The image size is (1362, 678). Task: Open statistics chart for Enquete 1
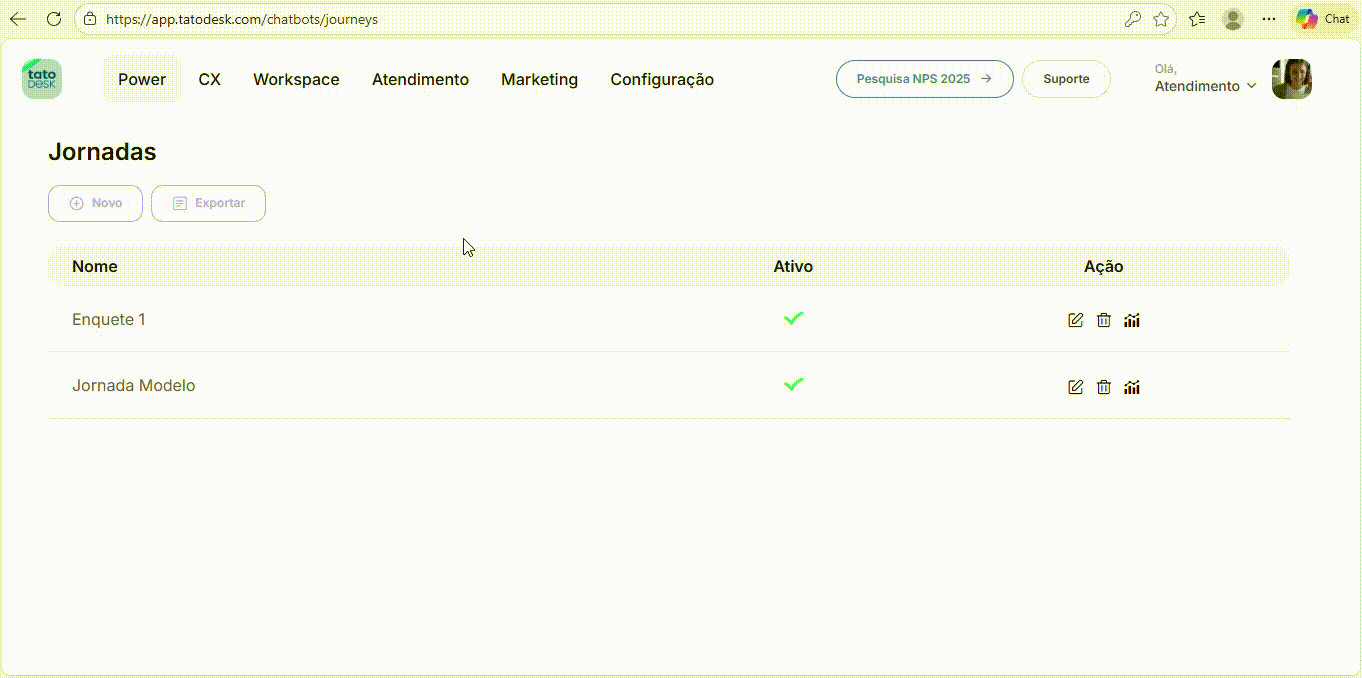[1131, 320]
